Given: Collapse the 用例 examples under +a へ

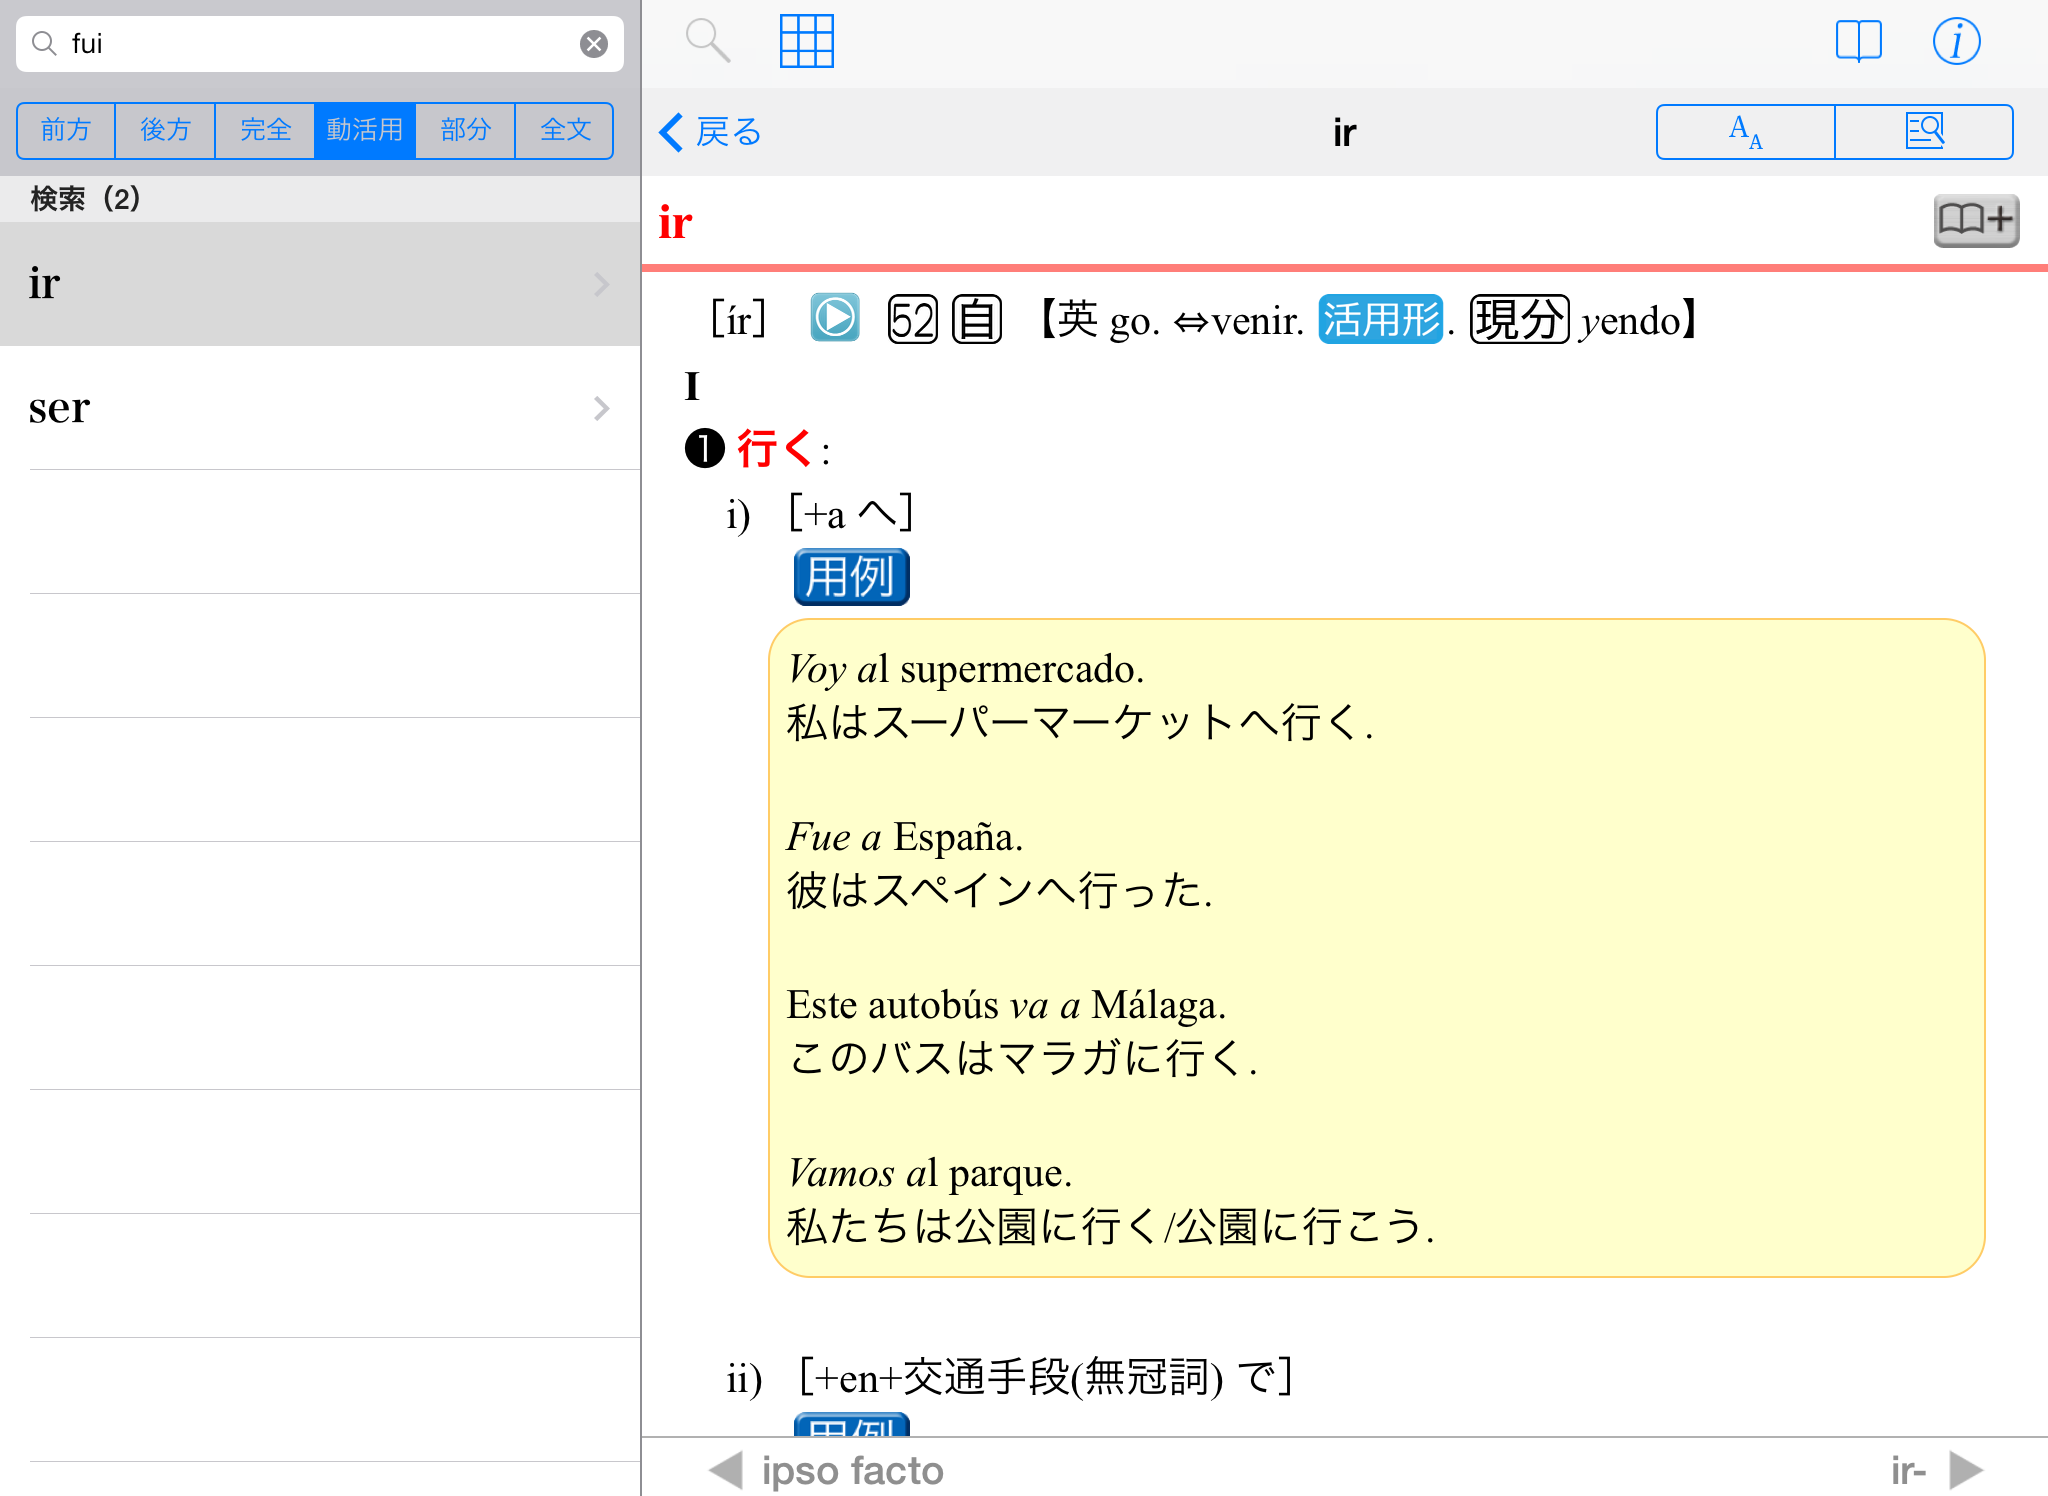Looking at the screenshot, I should click(851, 577).
